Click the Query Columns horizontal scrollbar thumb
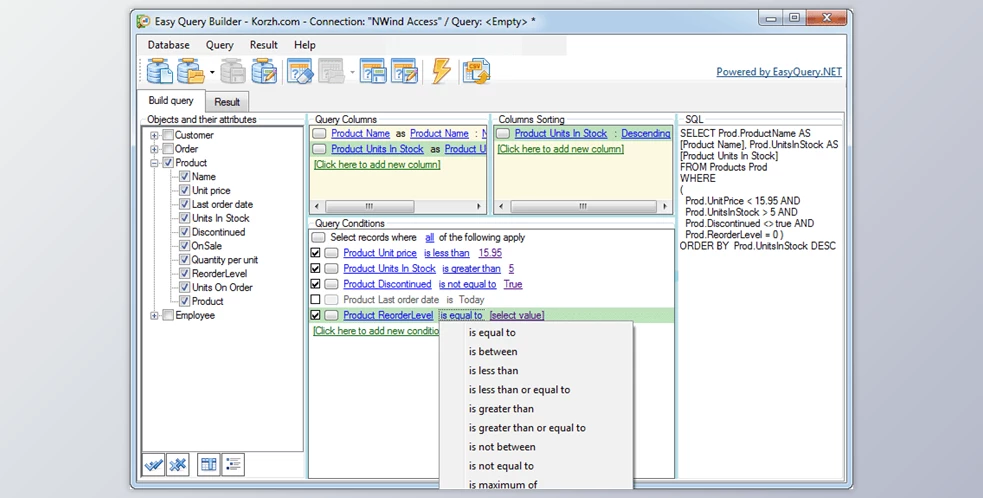The image size is (983, 498). point(369,206)
